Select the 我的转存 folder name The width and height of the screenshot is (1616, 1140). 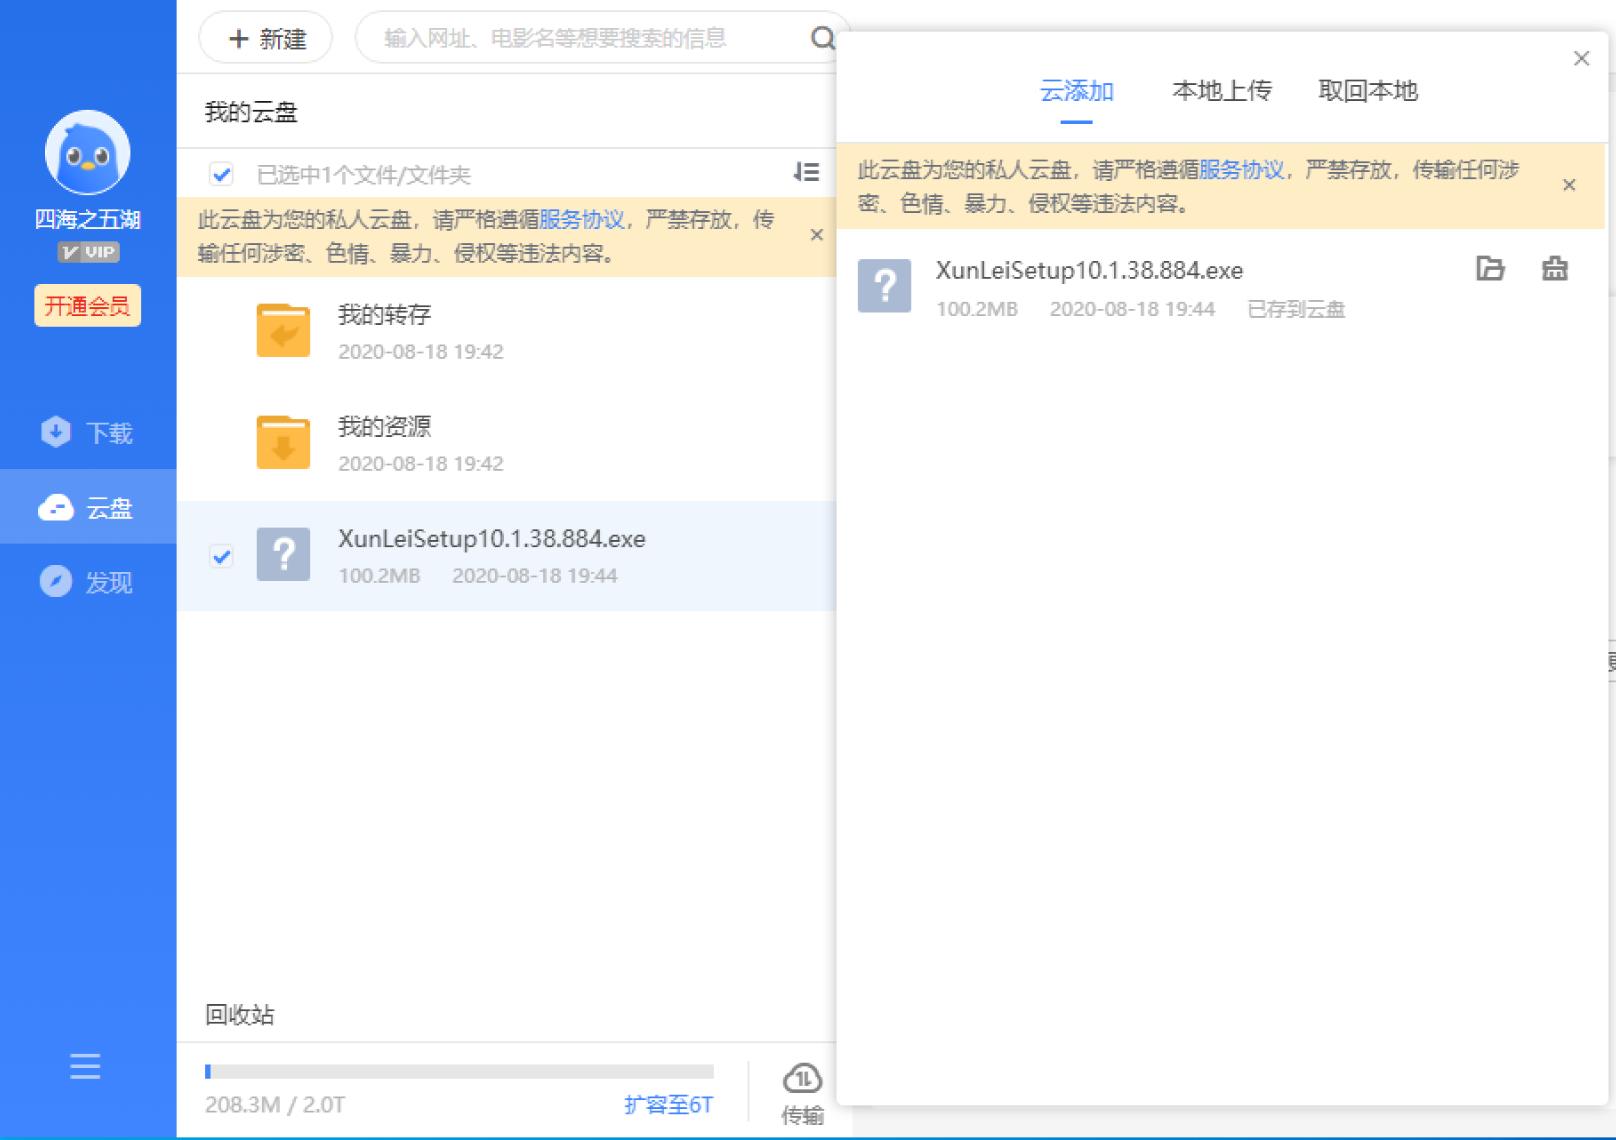click(385, 315)
